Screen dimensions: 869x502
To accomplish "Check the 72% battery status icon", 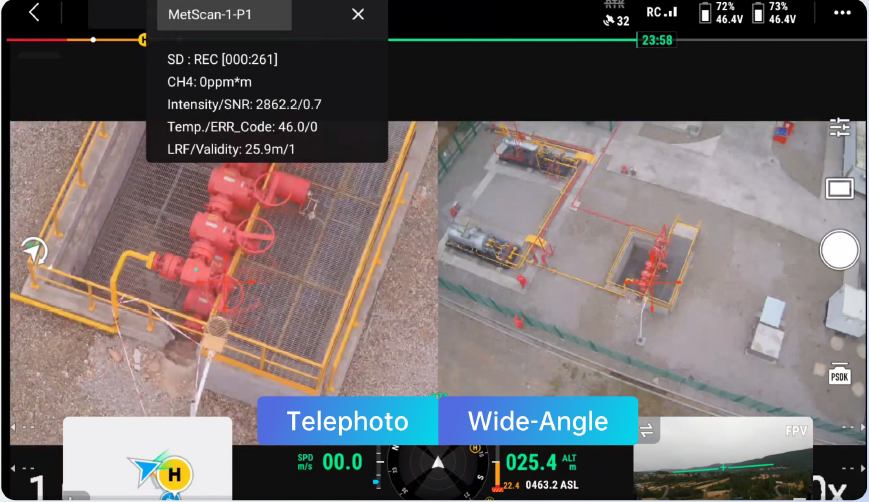I will pos(720,13).
